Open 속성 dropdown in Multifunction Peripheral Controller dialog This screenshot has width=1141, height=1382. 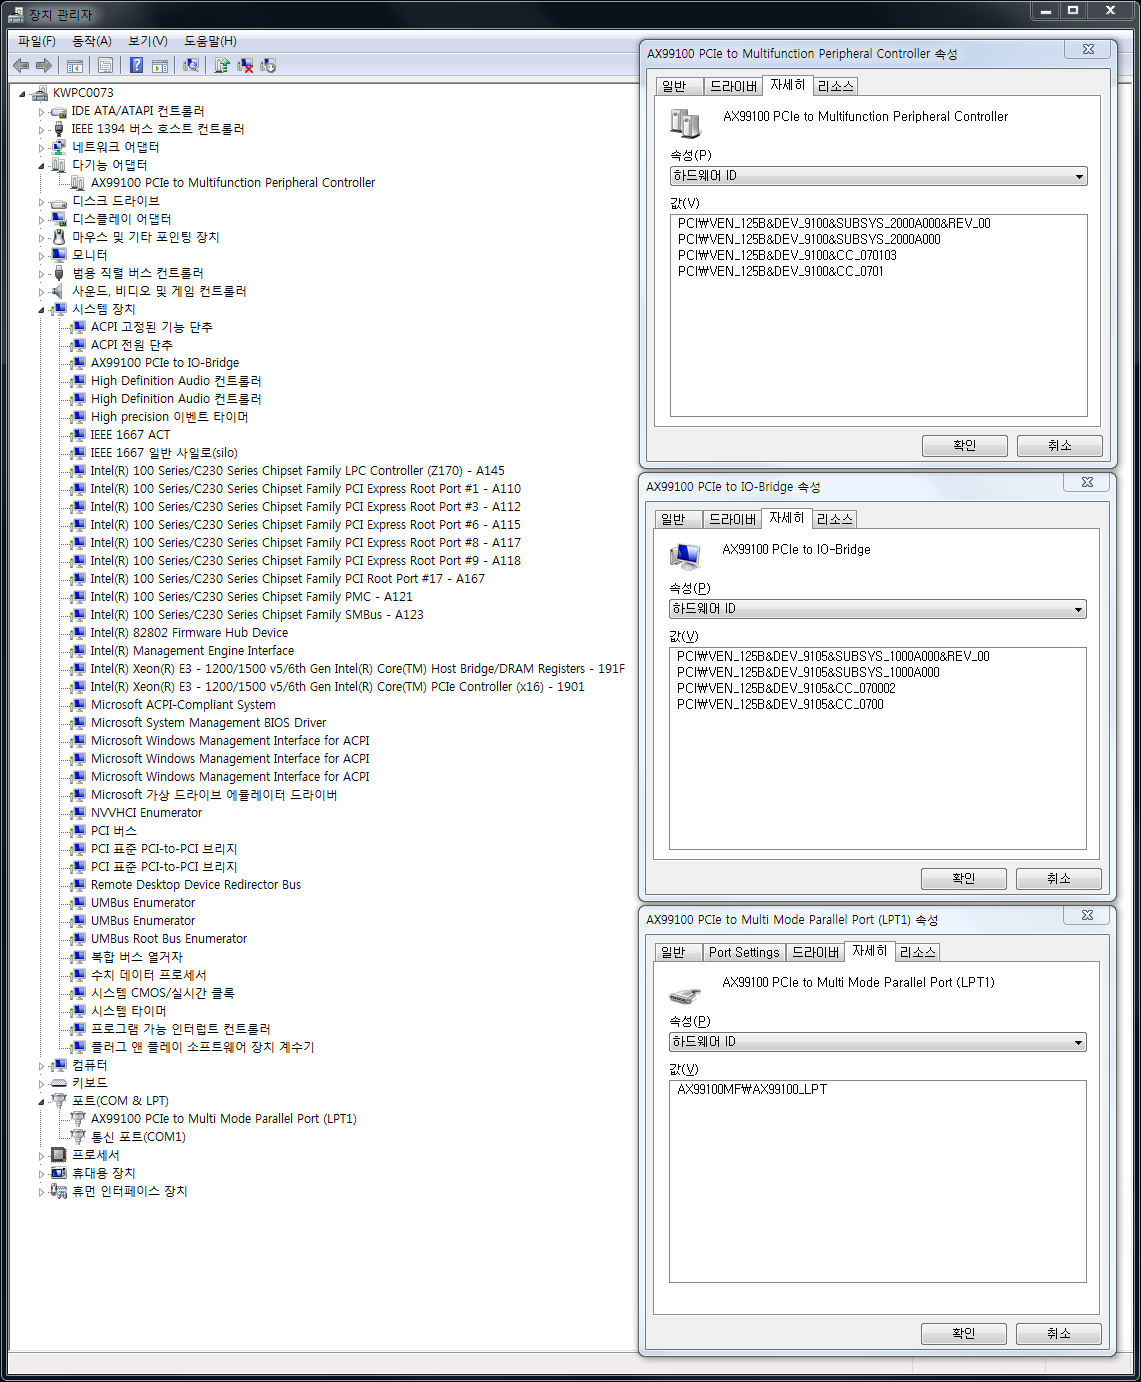pos(878,176)
